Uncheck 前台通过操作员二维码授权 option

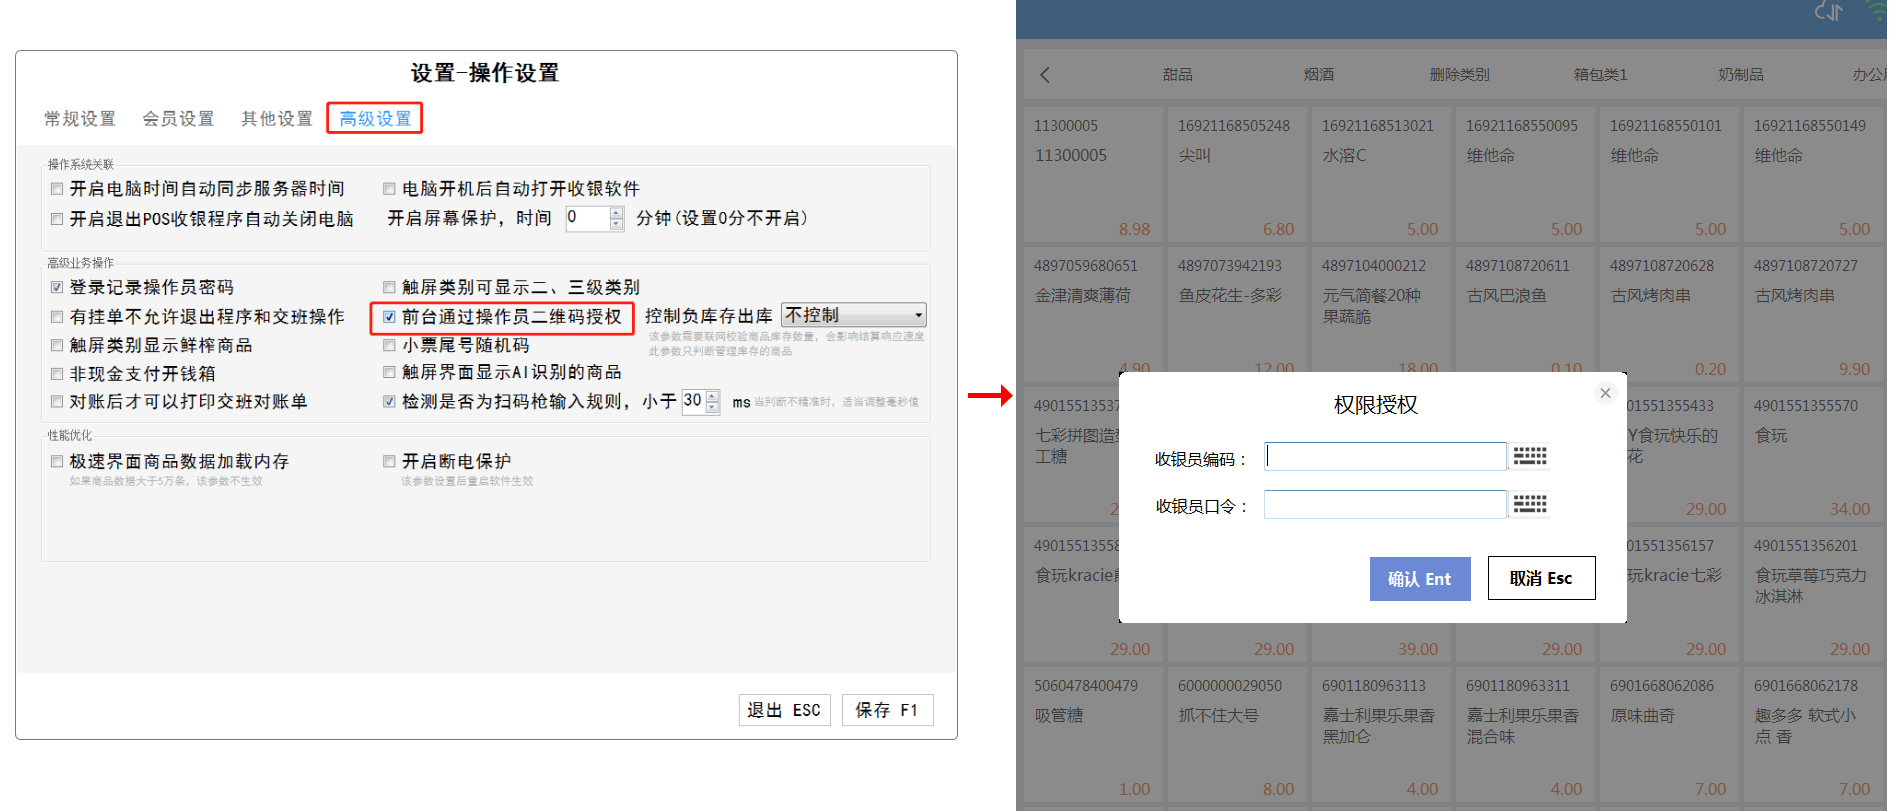pos(390,317)
